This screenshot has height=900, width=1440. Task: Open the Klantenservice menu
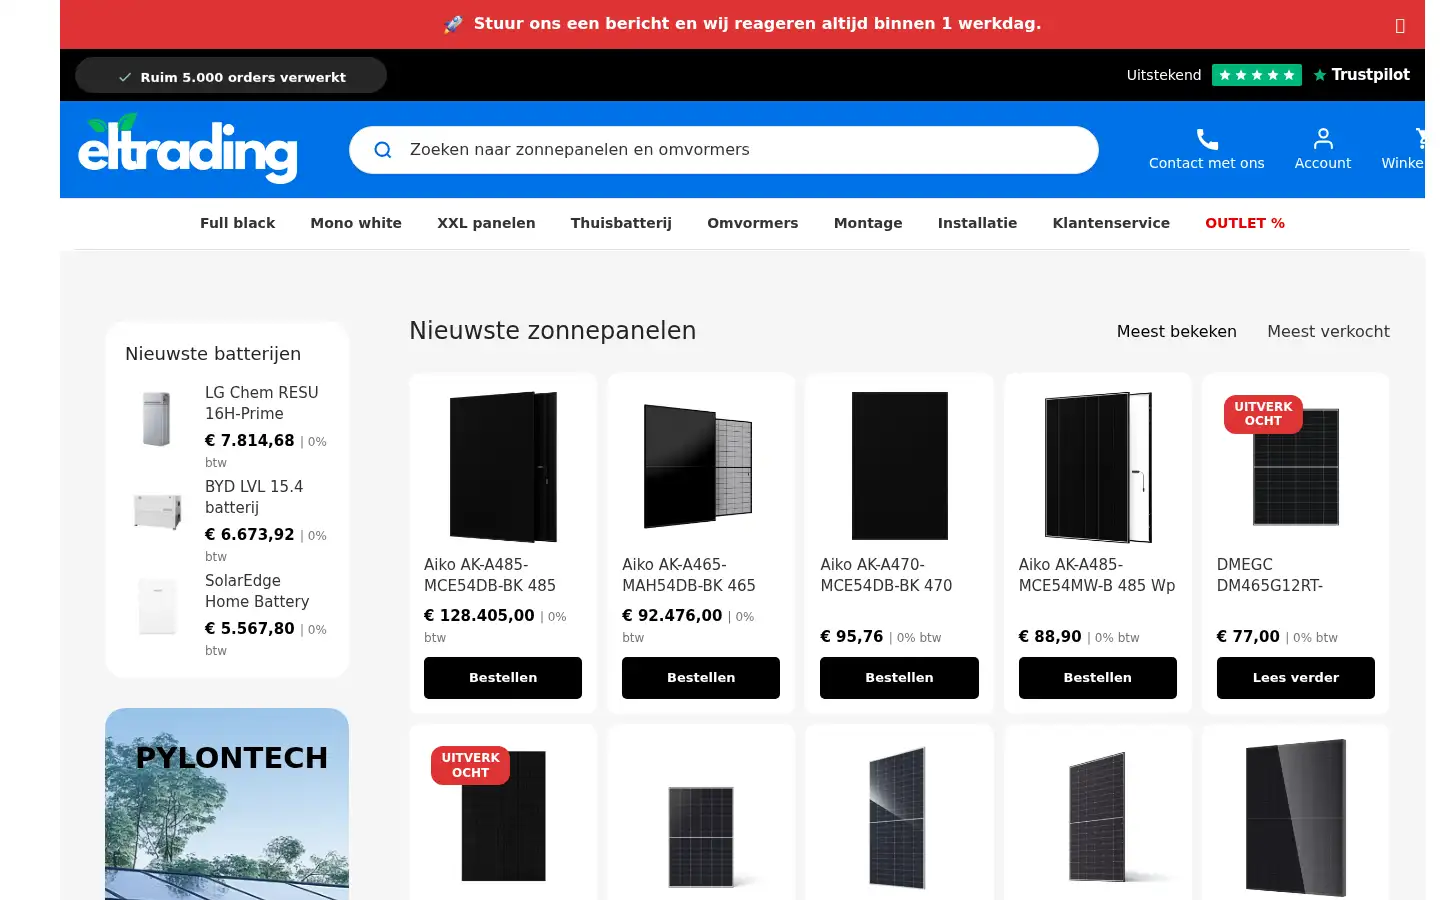[1111, 223]
